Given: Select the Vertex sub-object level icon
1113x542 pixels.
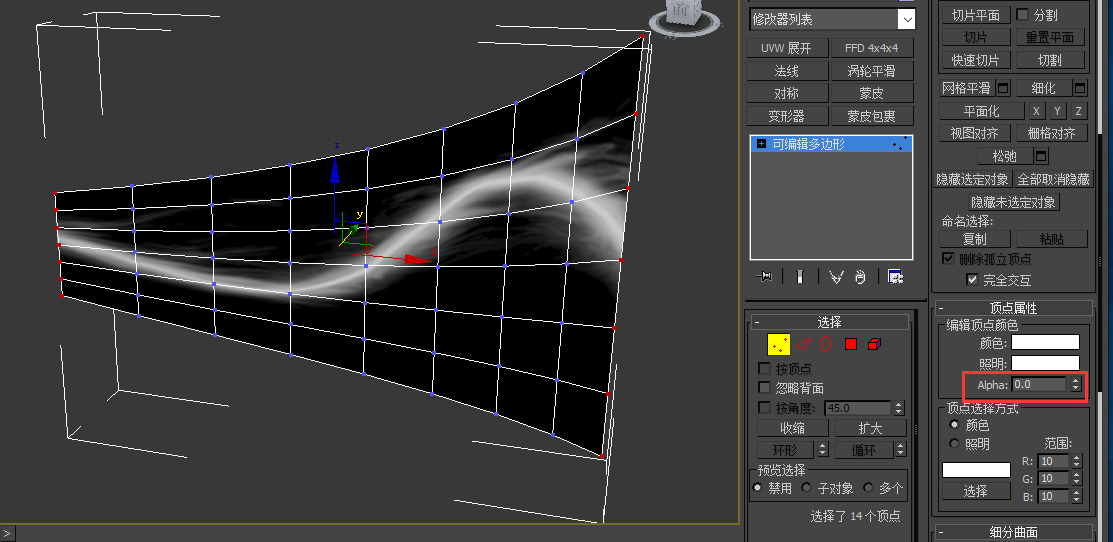Looking at the screenshot, I should point(779,344).
